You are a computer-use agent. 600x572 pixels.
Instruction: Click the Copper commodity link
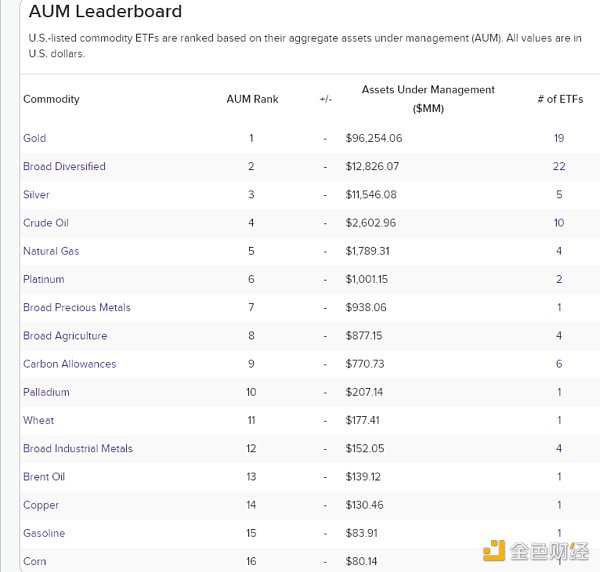coord(41,505)
